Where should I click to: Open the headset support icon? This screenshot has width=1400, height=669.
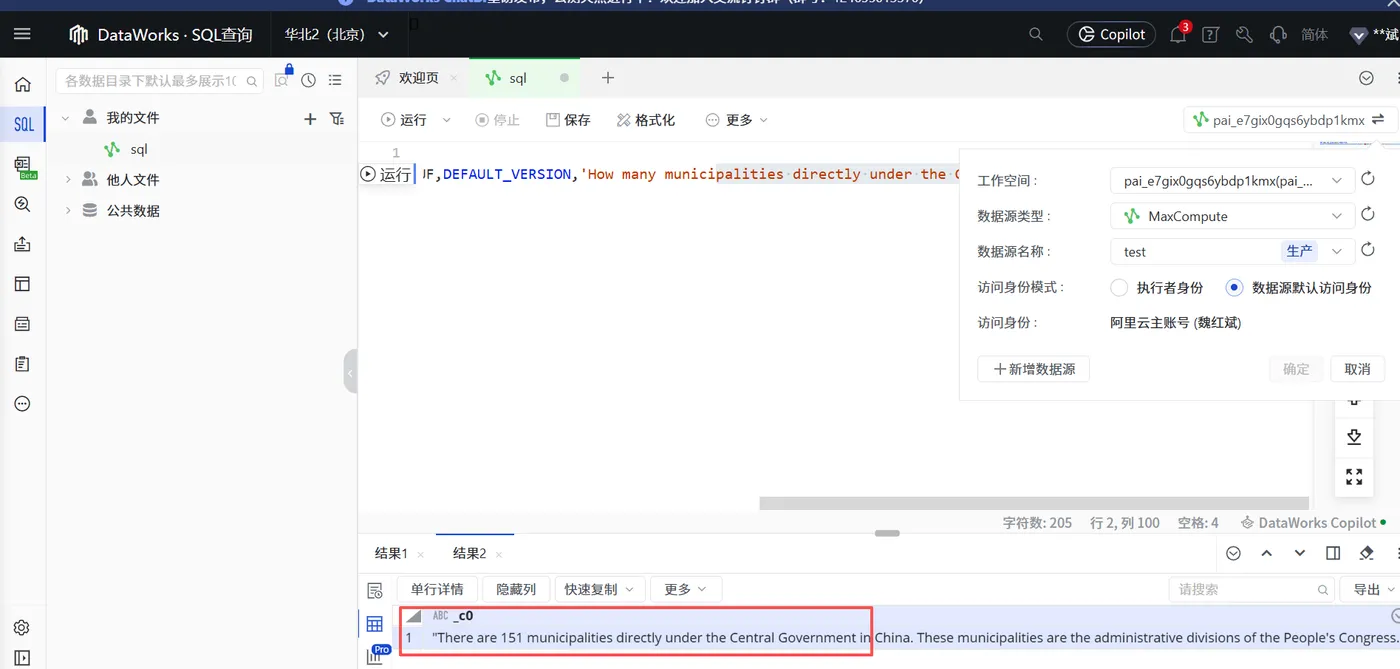click(1277, 34)
